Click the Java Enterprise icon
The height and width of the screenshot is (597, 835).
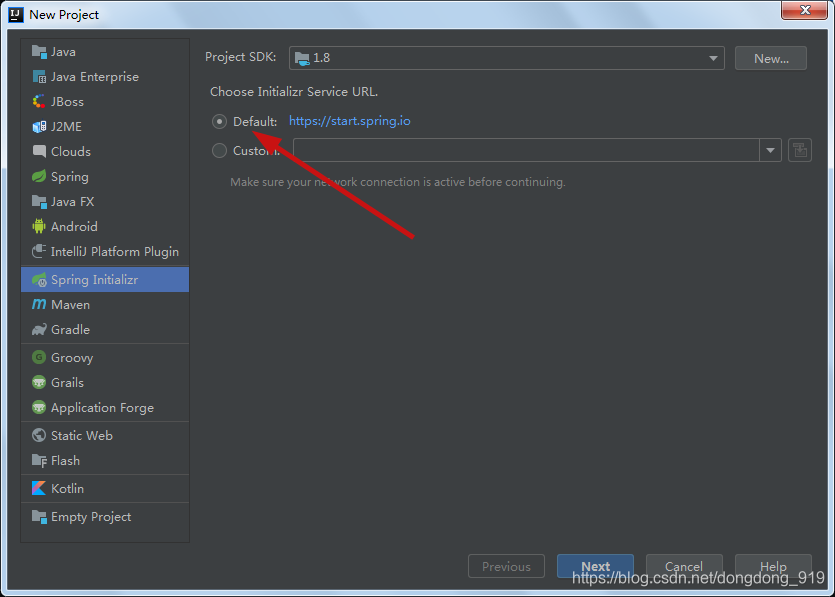39,77
